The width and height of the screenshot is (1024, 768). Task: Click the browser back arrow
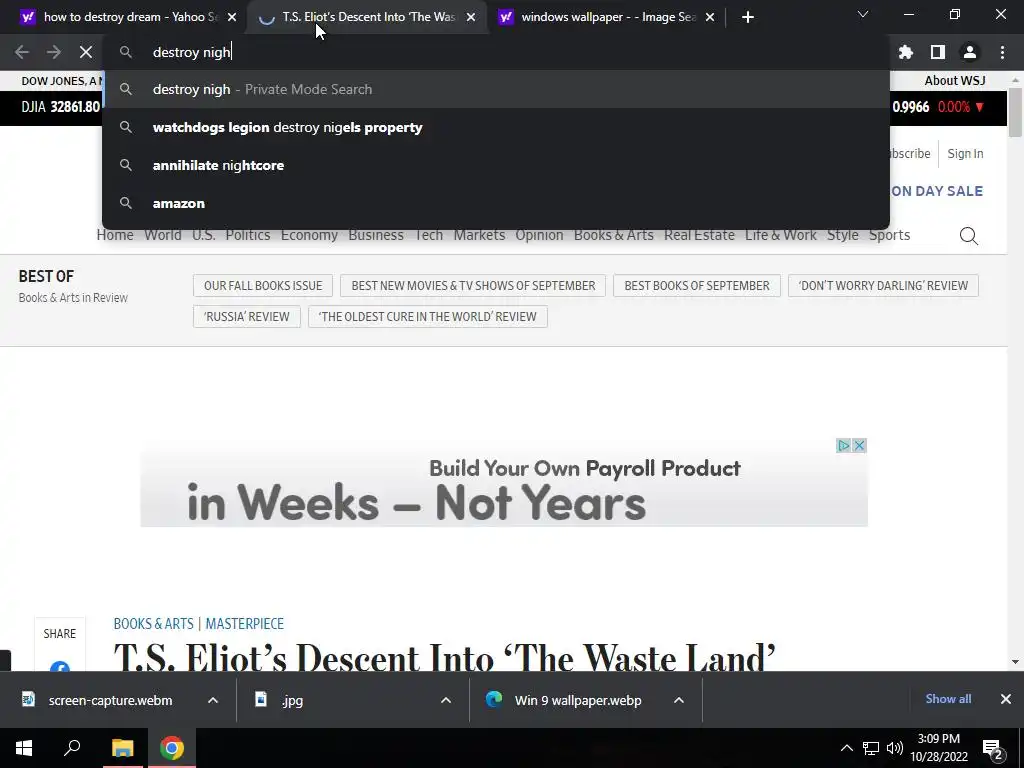point(22,52)
